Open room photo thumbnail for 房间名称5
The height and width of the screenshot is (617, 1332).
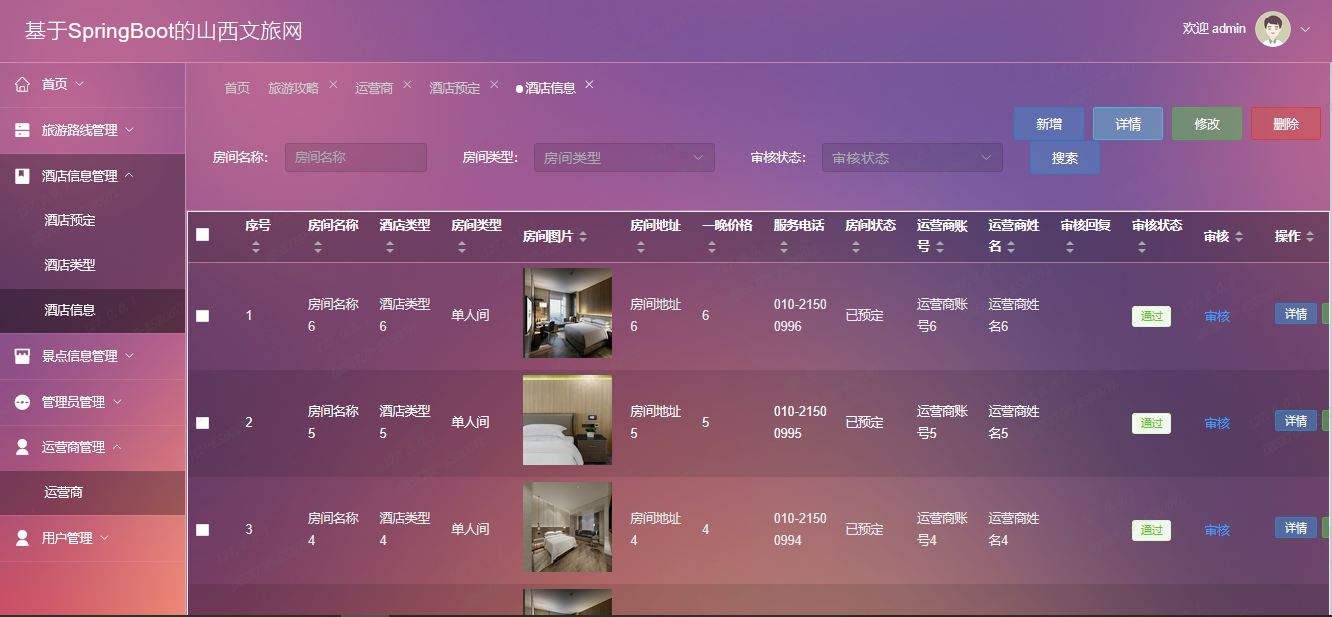pos(567,420)
